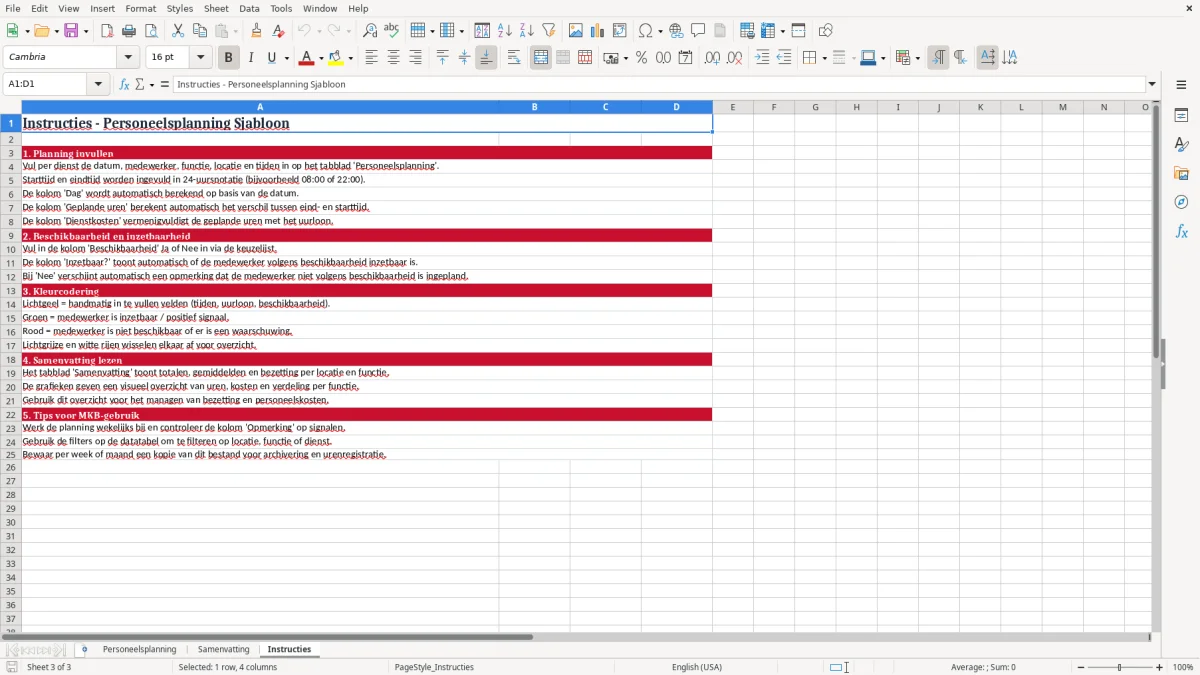
Task: Click the Sort Descending icon
Action: 527,31
